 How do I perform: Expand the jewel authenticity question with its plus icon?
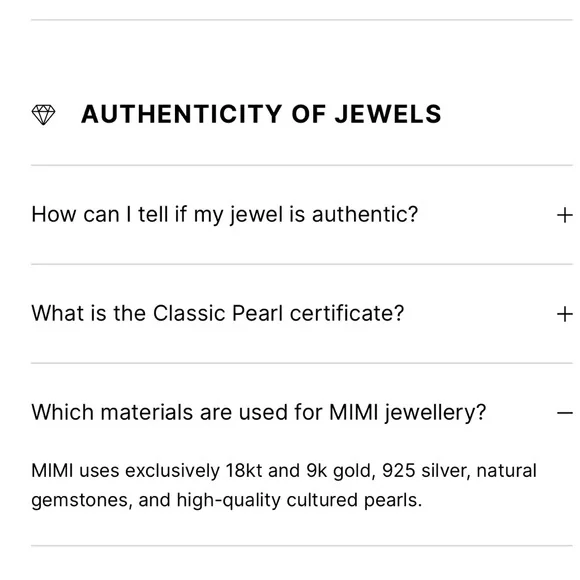pyautogui.click(x=564, y=215)
